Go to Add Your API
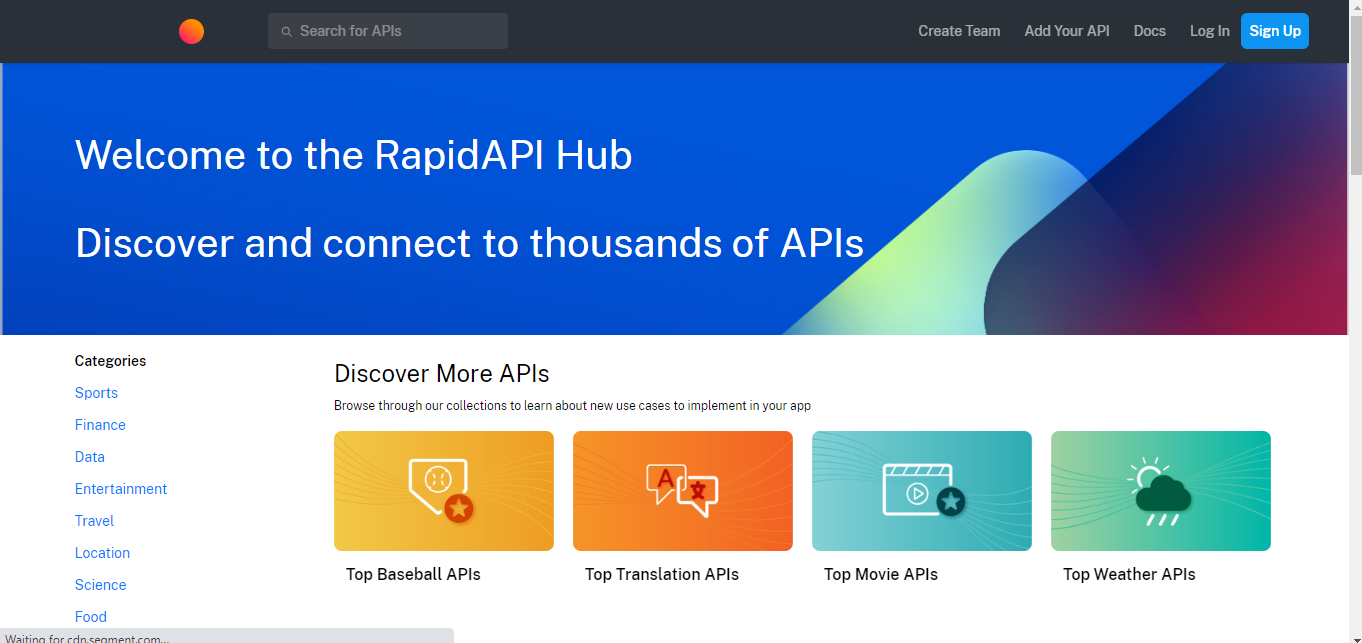 [x=1067, y=31]
